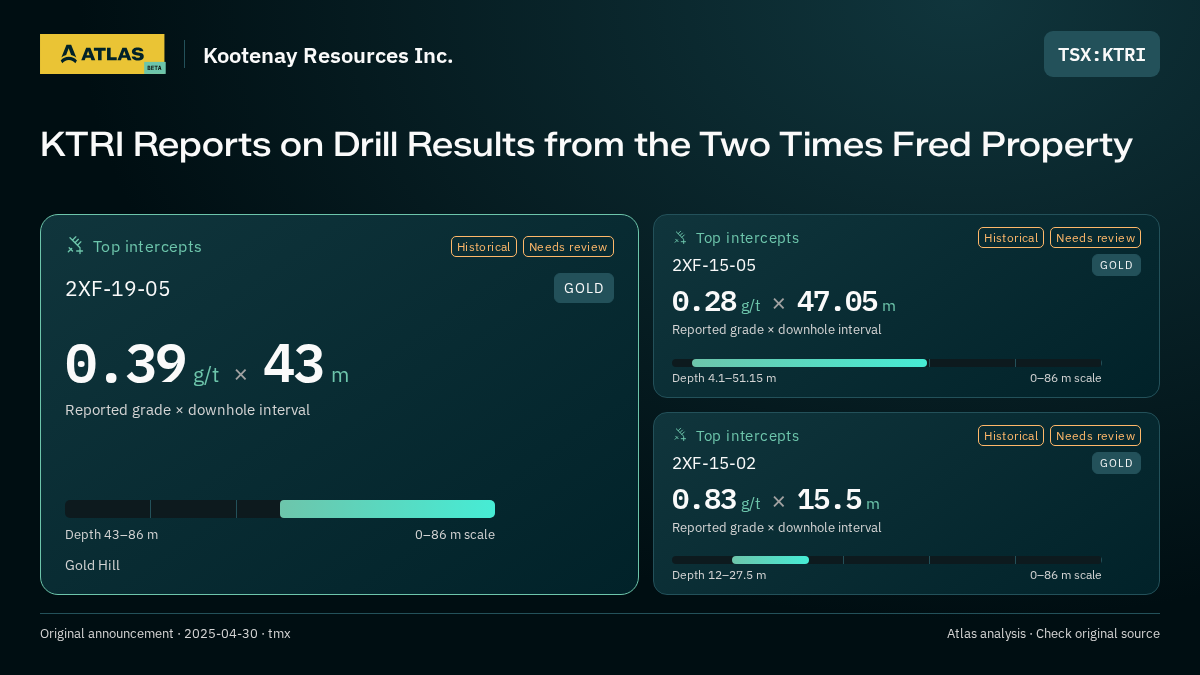The width and height of the screenshot is (1200, 675).
Task: Click Needs review tag on 2XF-19-05 card
Action: pyautogui.click(x=568, y=247)
